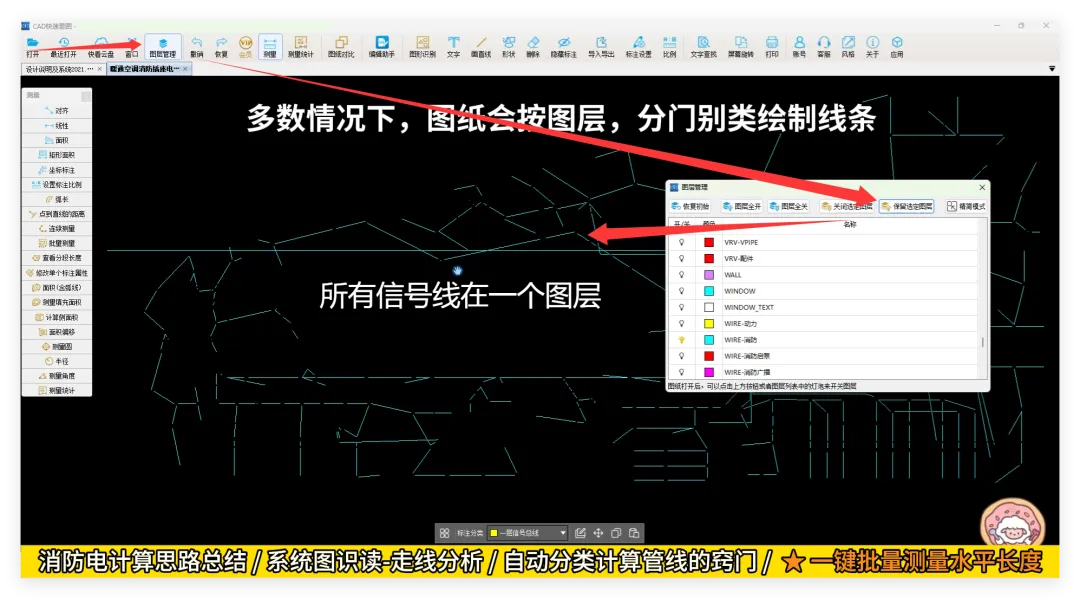Toggle WIRE-消防广播 layer light bulb

[x=681, y=372]
